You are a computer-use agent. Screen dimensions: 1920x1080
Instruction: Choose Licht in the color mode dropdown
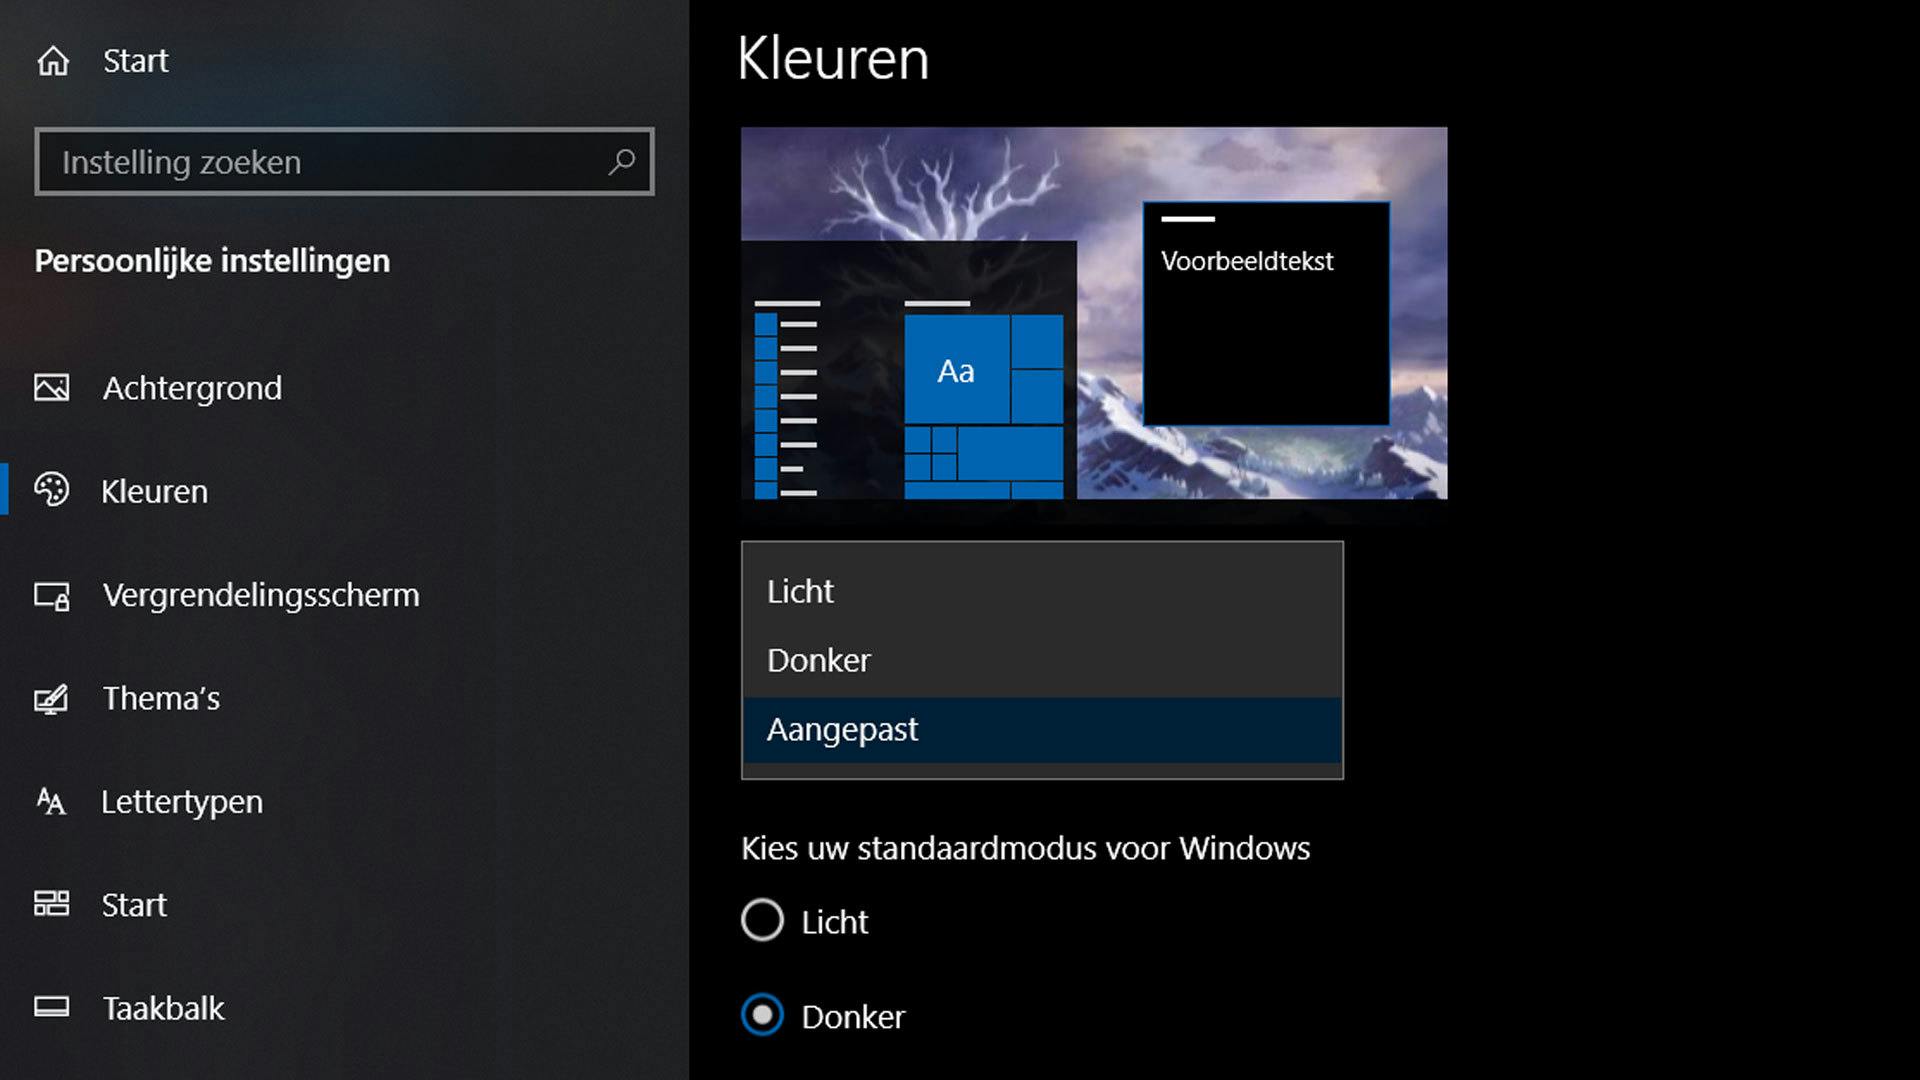coord(798,591)
